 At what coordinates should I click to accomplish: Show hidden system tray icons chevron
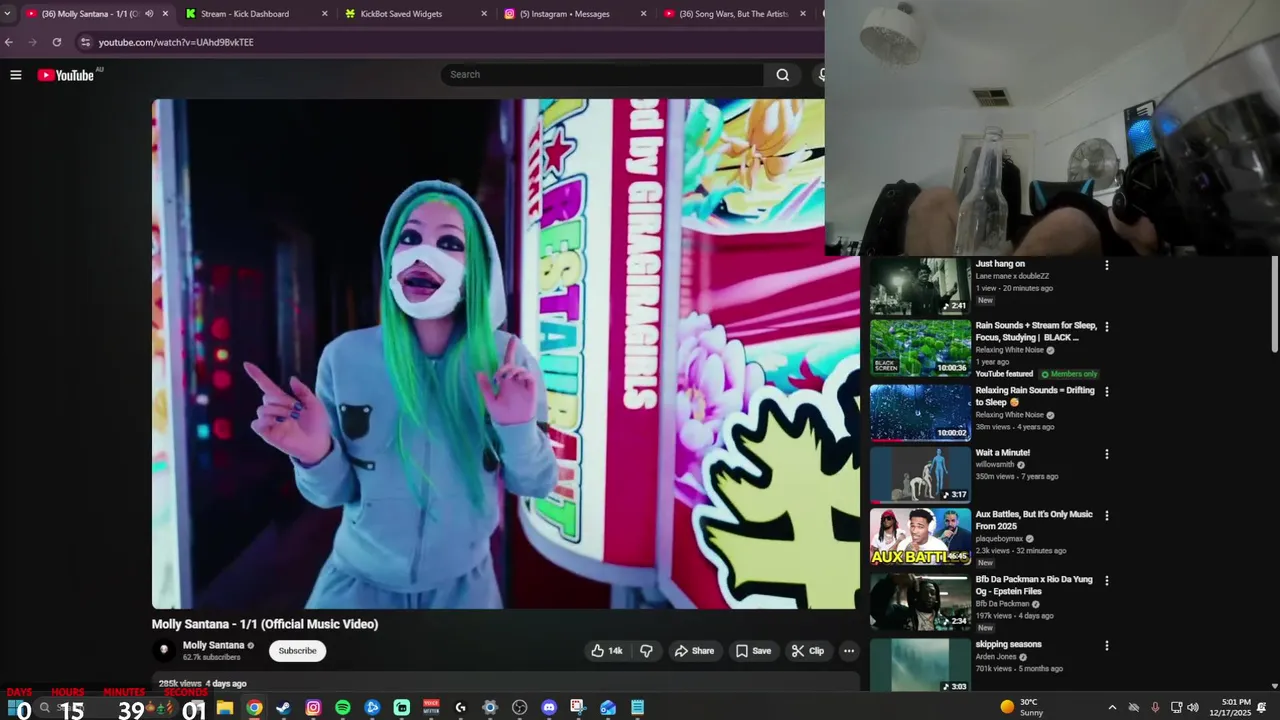[x=1111, y=708]
